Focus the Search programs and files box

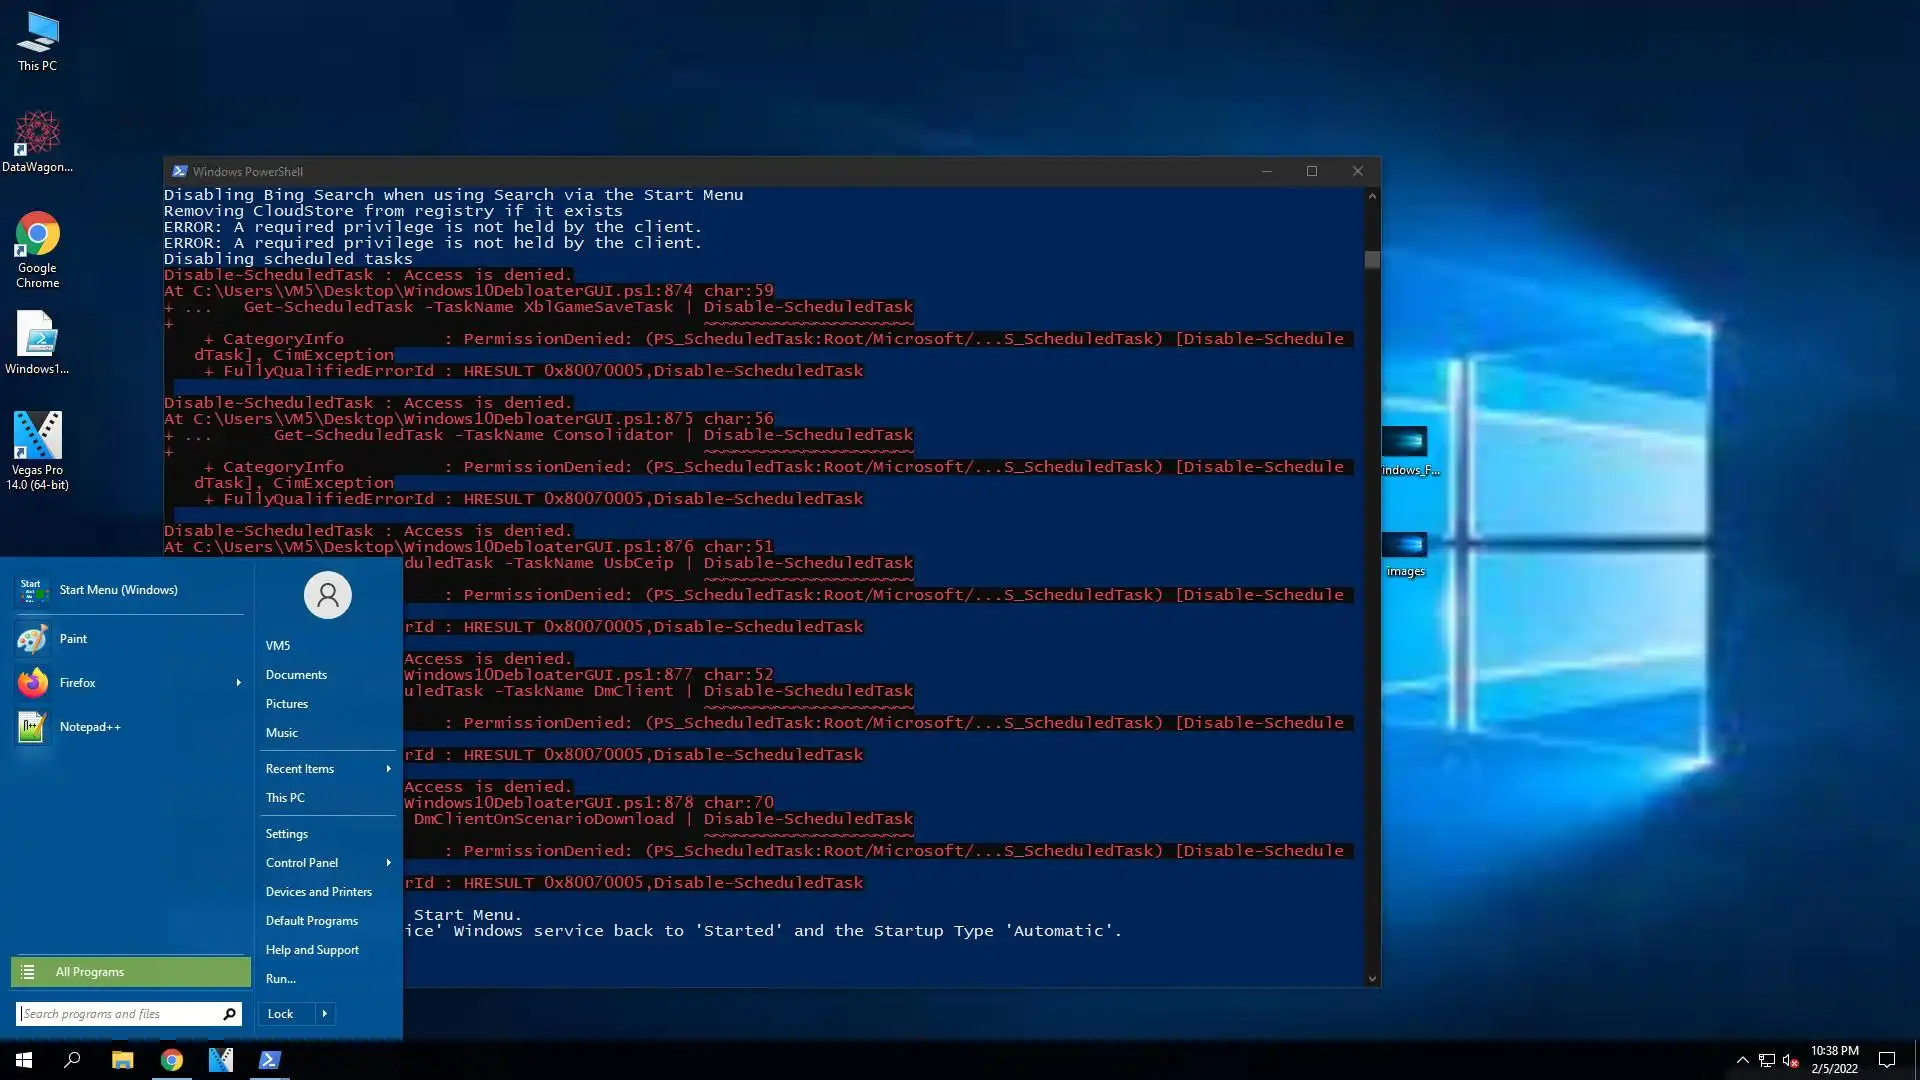tap(118, 1014)
